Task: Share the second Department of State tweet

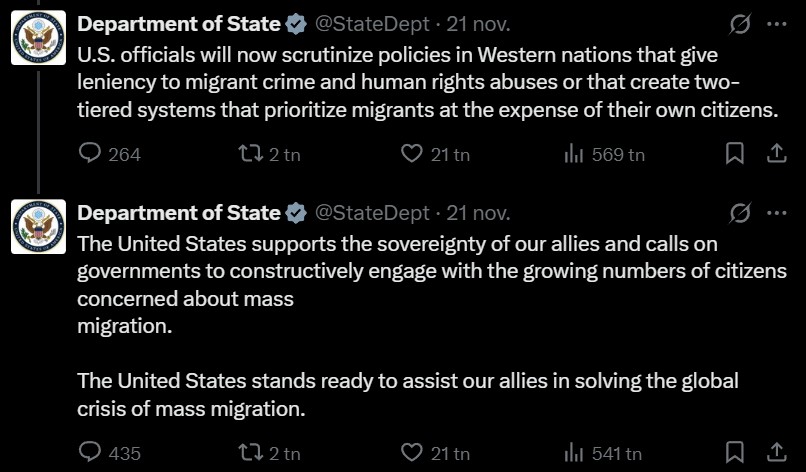Action: point(775,453)
